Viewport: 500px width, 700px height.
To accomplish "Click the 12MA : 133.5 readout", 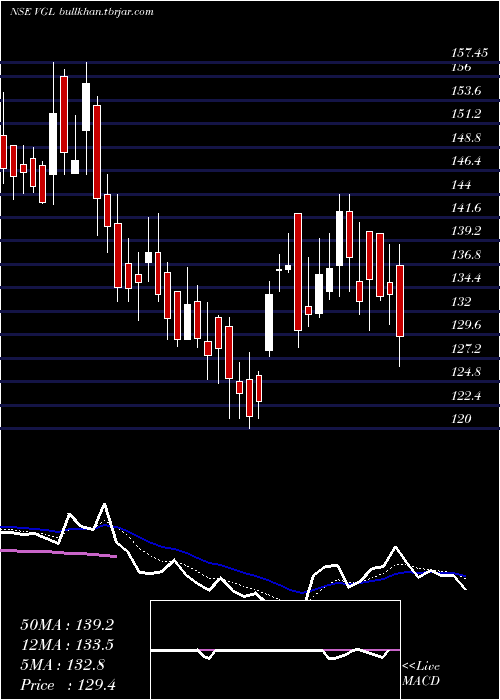I will (x=67, y=645).
